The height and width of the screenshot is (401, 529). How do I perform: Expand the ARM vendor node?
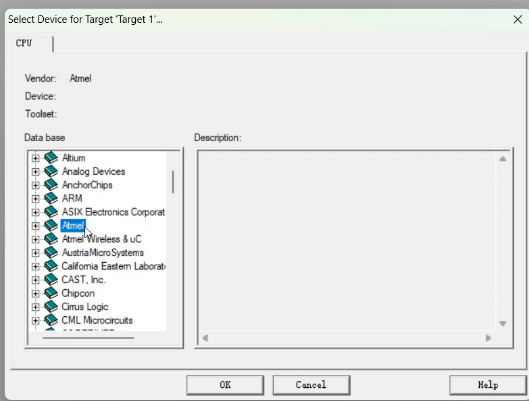[x=35, y=199]
